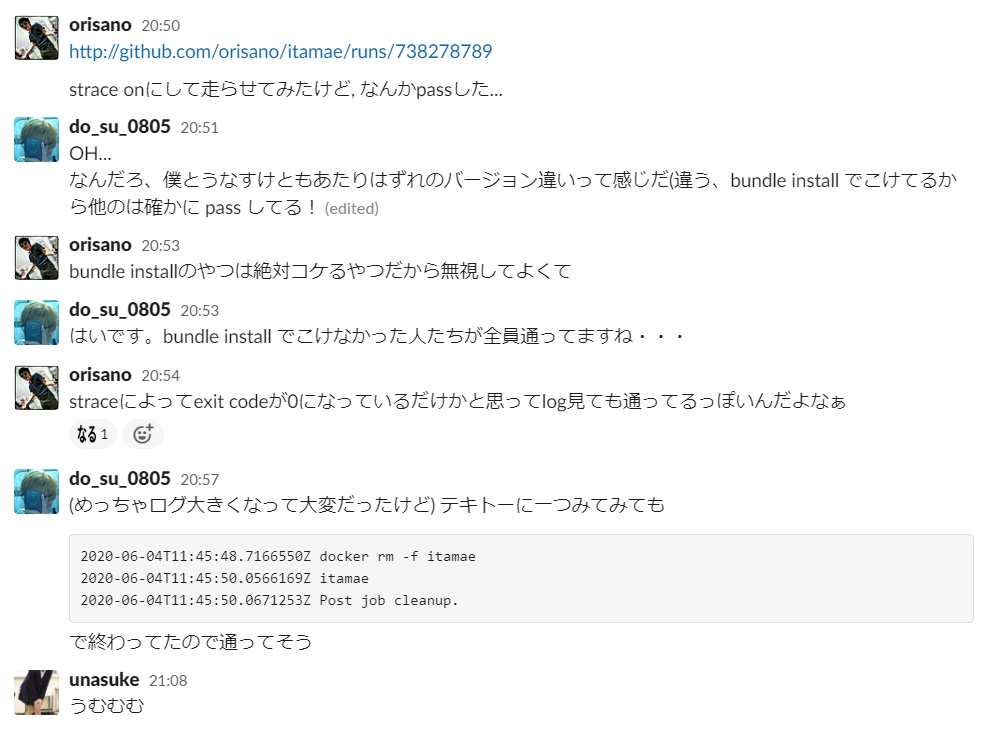Image resolution: width=994 pixels, height=730 pixels.
Task: Toggle the なる reaction with count 1
Action: (x=93, y=434)
